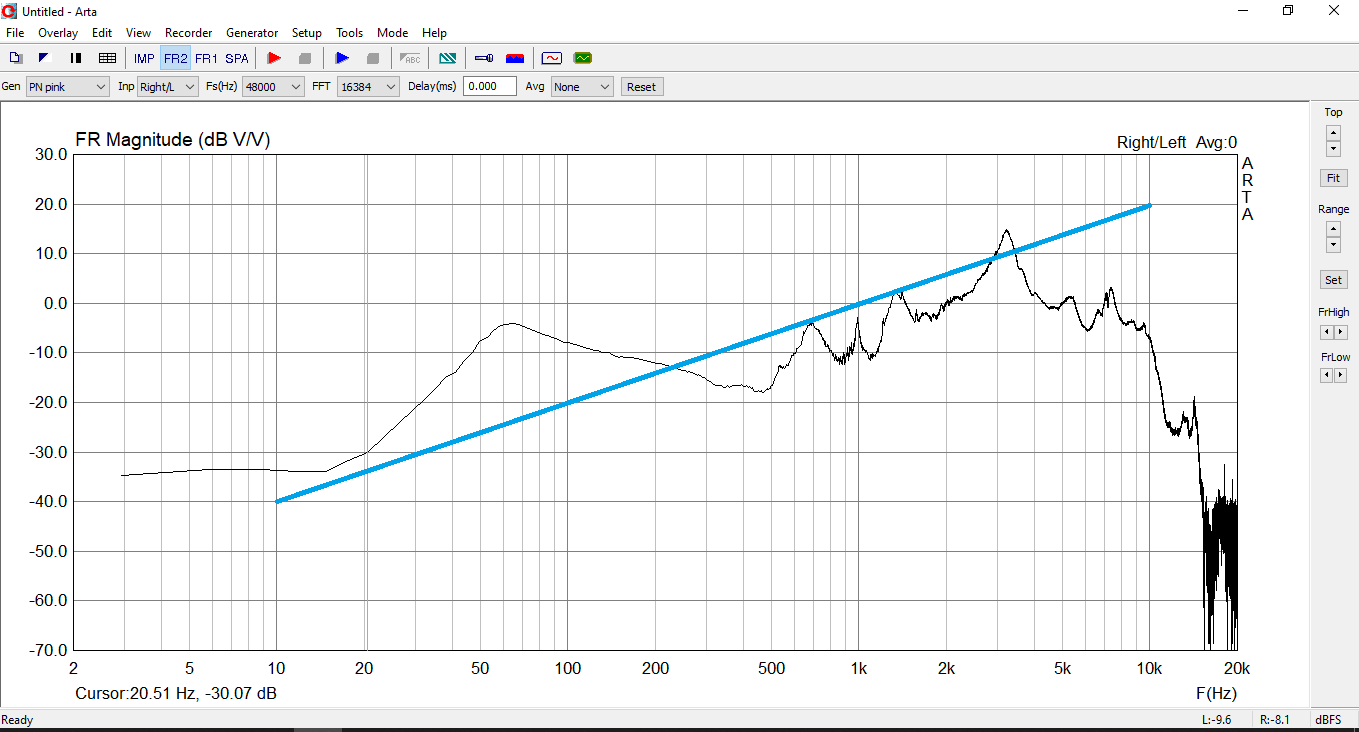Click the Ready status text
Screen dimensions: 1359x732
point(17,720)
